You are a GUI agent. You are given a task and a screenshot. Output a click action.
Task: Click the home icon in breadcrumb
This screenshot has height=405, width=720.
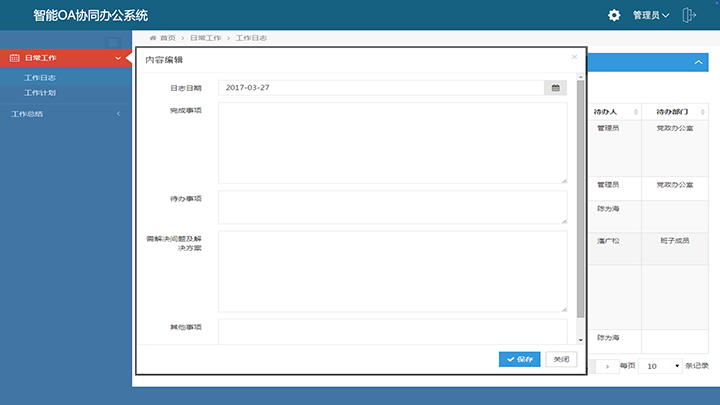click(153, 37)
